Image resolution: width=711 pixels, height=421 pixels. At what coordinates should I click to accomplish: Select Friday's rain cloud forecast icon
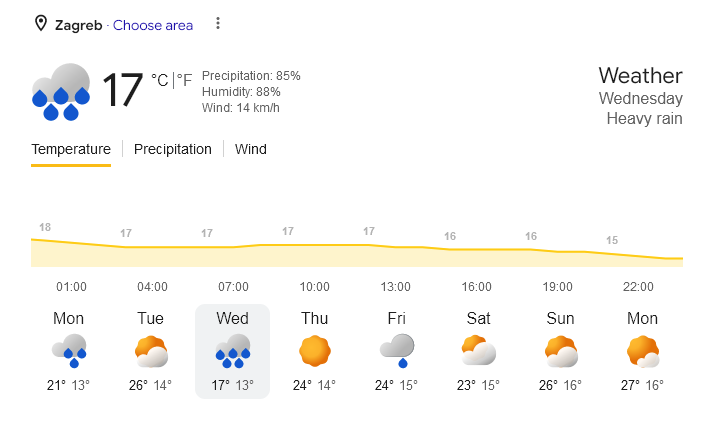pos(397,351)
